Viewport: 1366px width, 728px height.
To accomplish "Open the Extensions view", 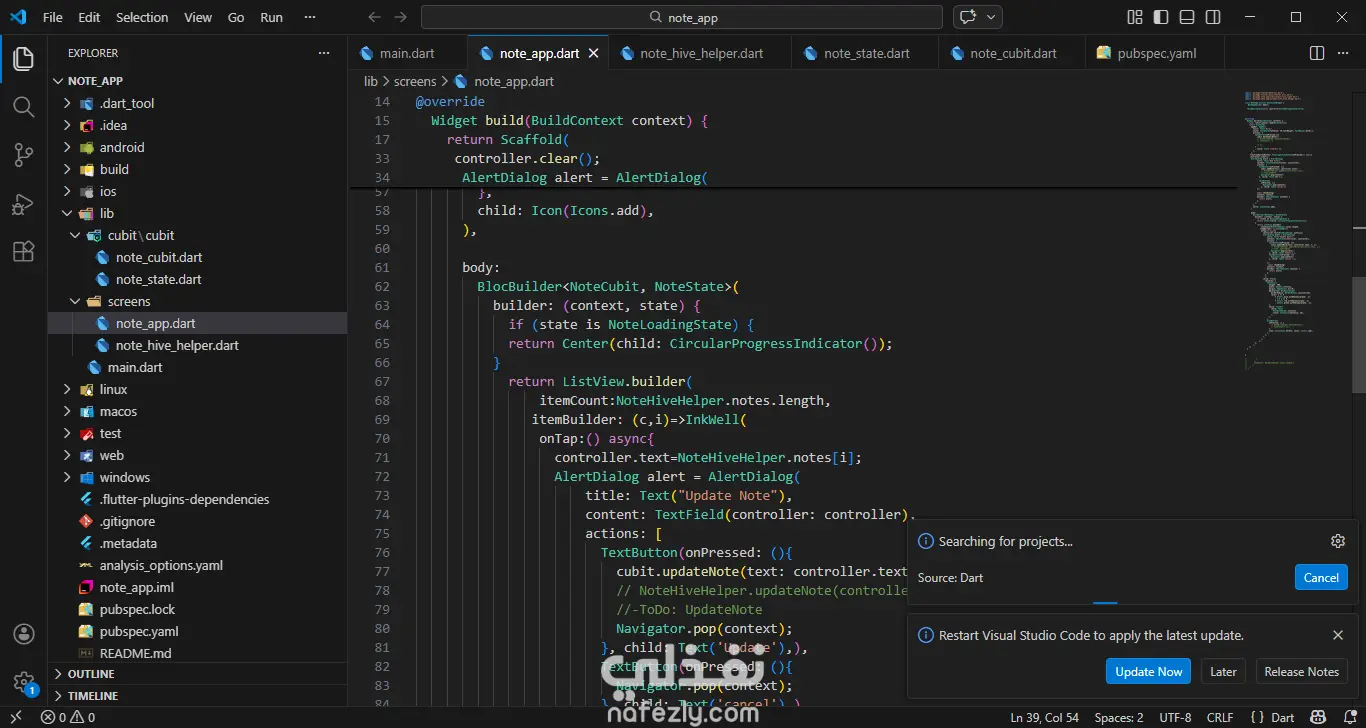I will point(23,252).
